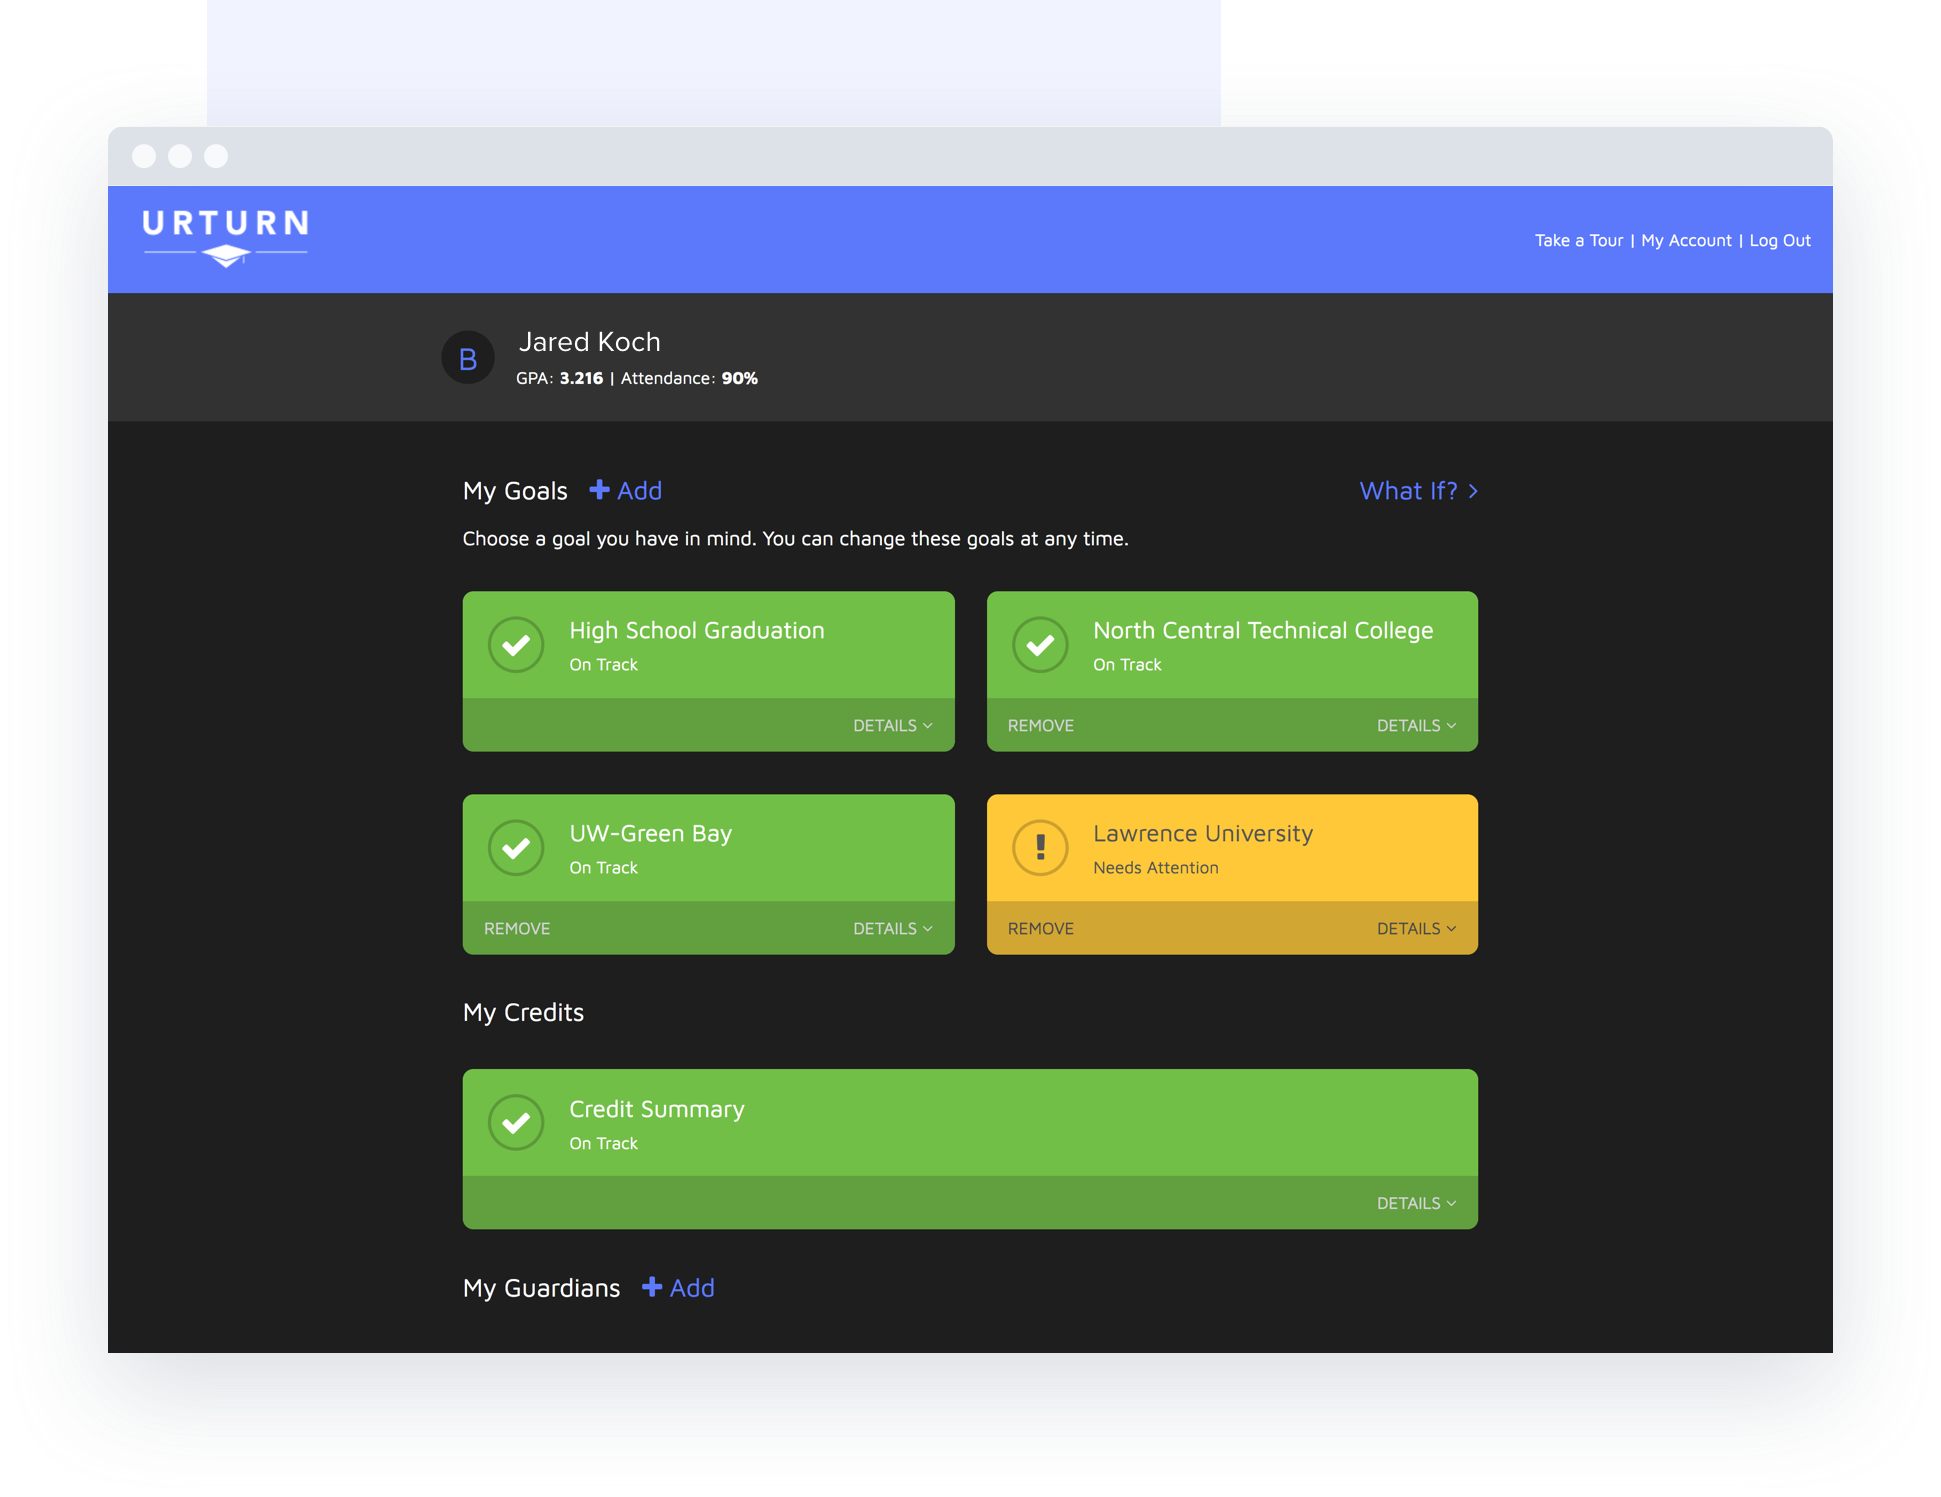
Task: Remove North Central Technical College goal
Action: coord(1040,726)
